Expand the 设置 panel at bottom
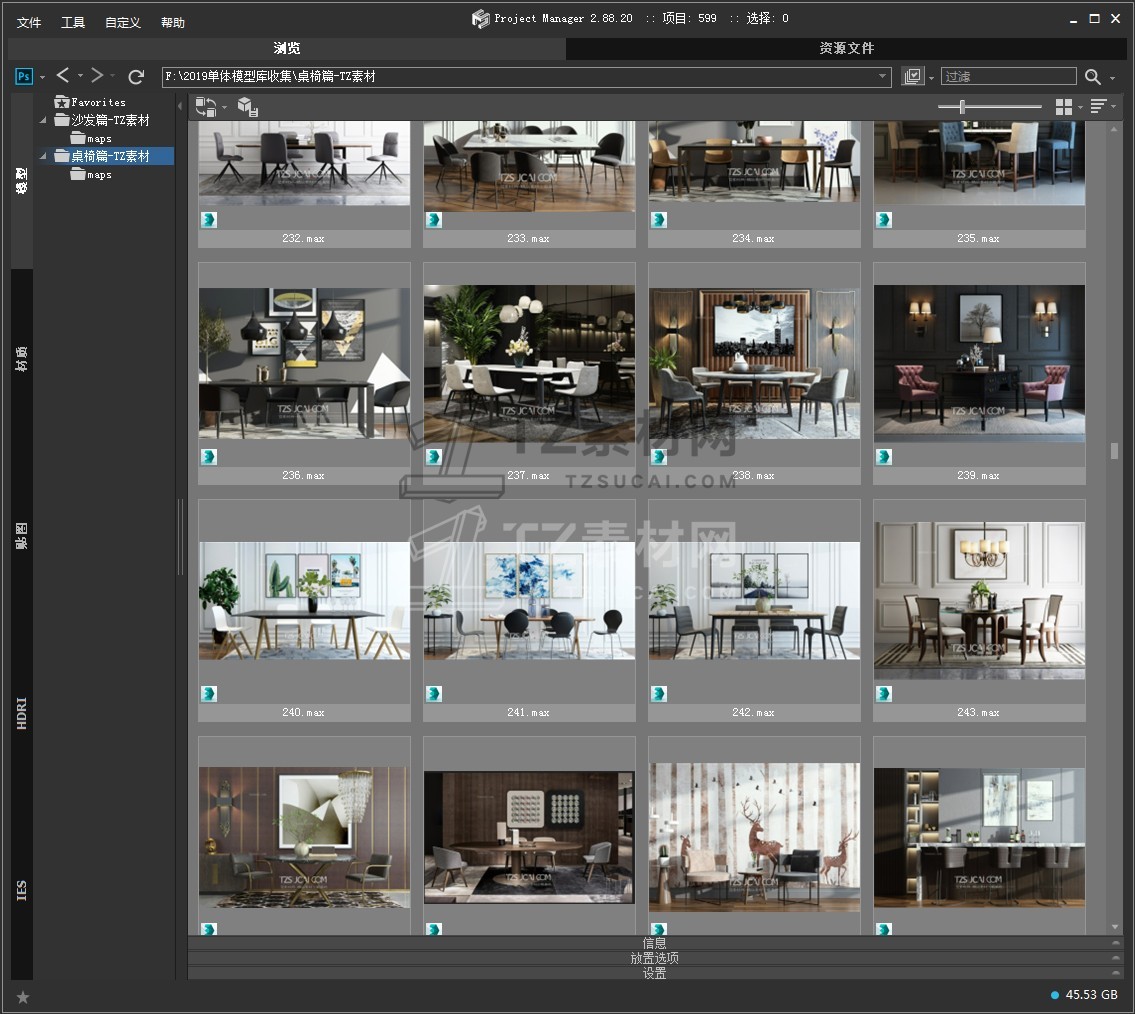Image resolution: width=1135 pixels, height=1014 pixels. pyautogui.click(x=654, y=973)
